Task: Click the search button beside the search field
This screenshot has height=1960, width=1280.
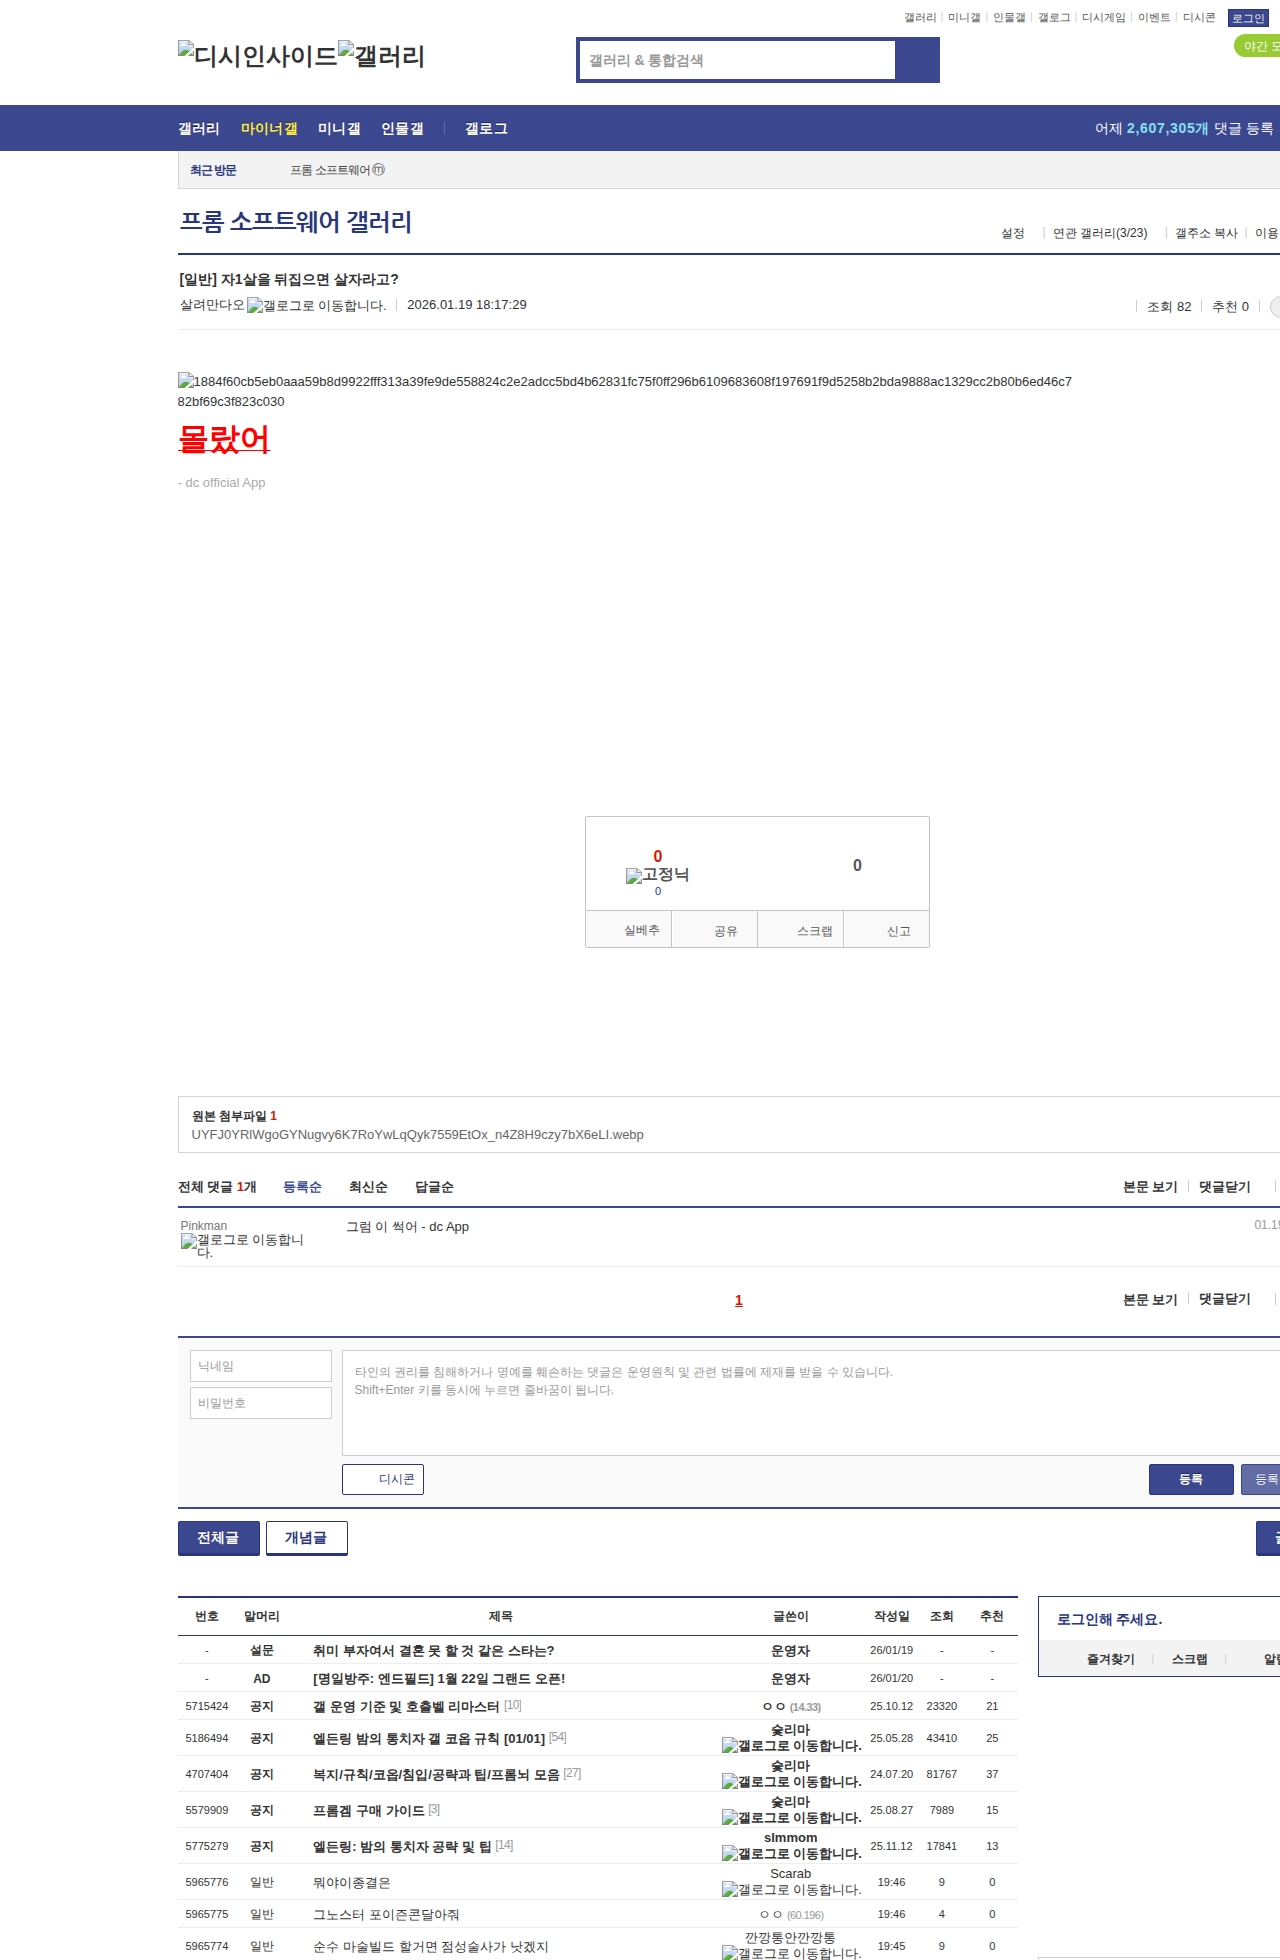Action: [917, 60]
